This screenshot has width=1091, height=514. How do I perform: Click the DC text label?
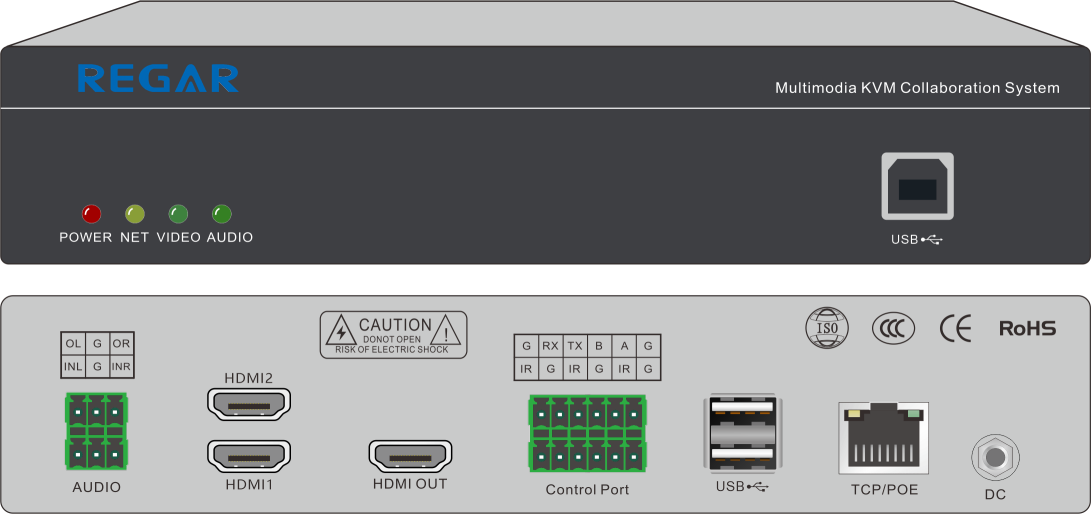coord(995,496)
